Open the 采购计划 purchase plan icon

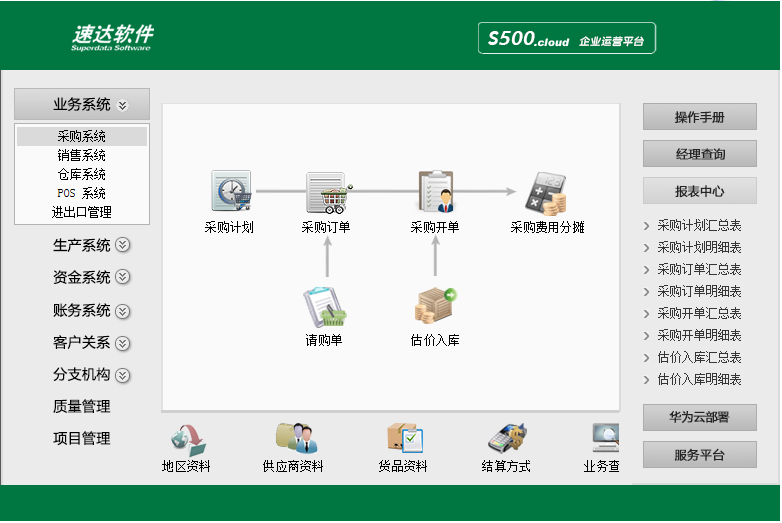(x=231, y=191)
